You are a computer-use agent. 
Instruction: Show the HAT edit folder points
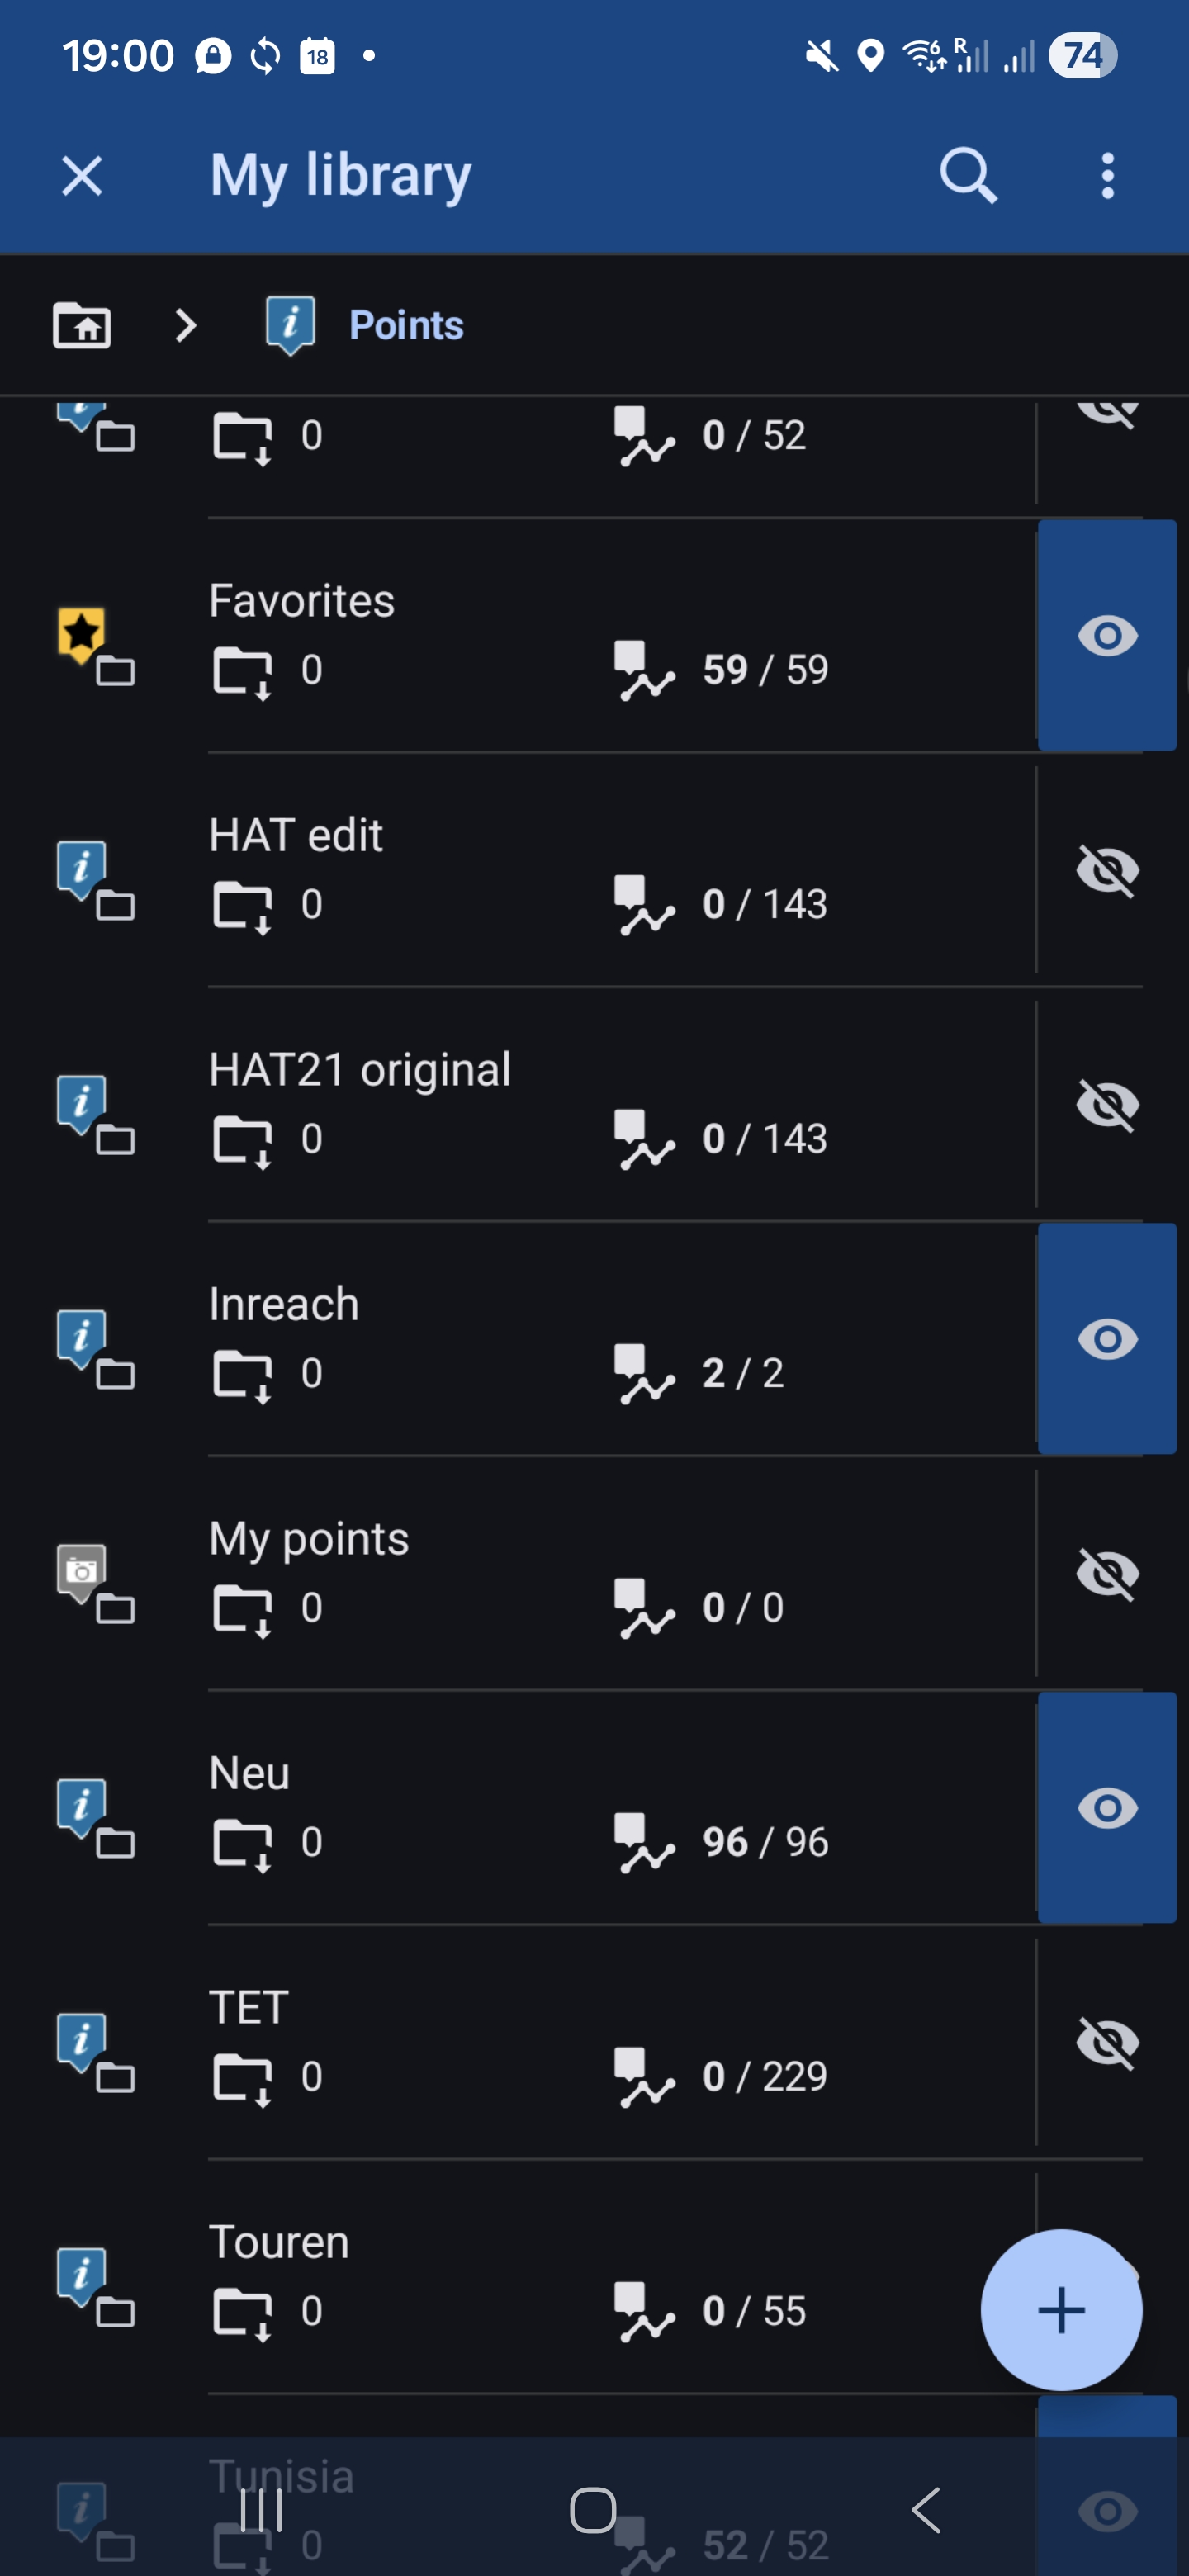[1107, 870]
